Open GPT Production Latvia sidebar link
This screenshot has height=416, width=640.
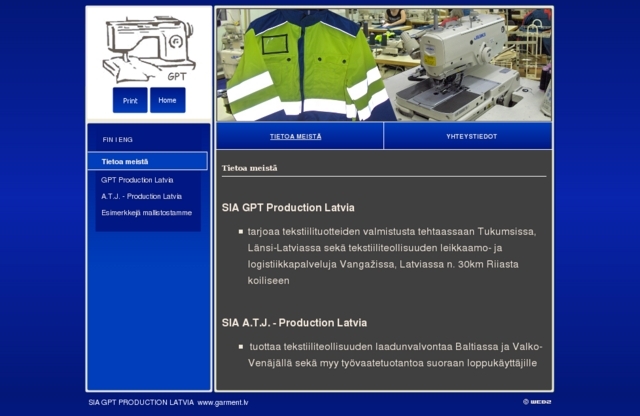tap(137, 180)
